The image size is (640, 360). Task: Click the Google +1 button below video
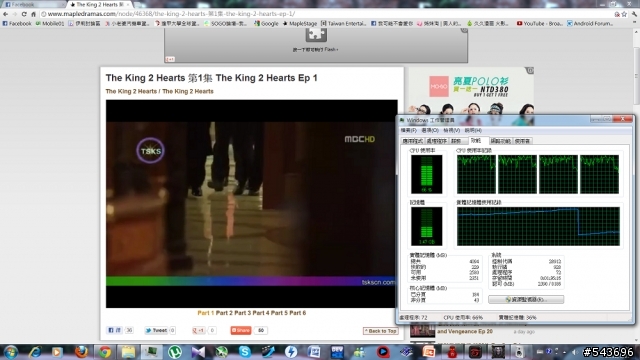(198, 331)
